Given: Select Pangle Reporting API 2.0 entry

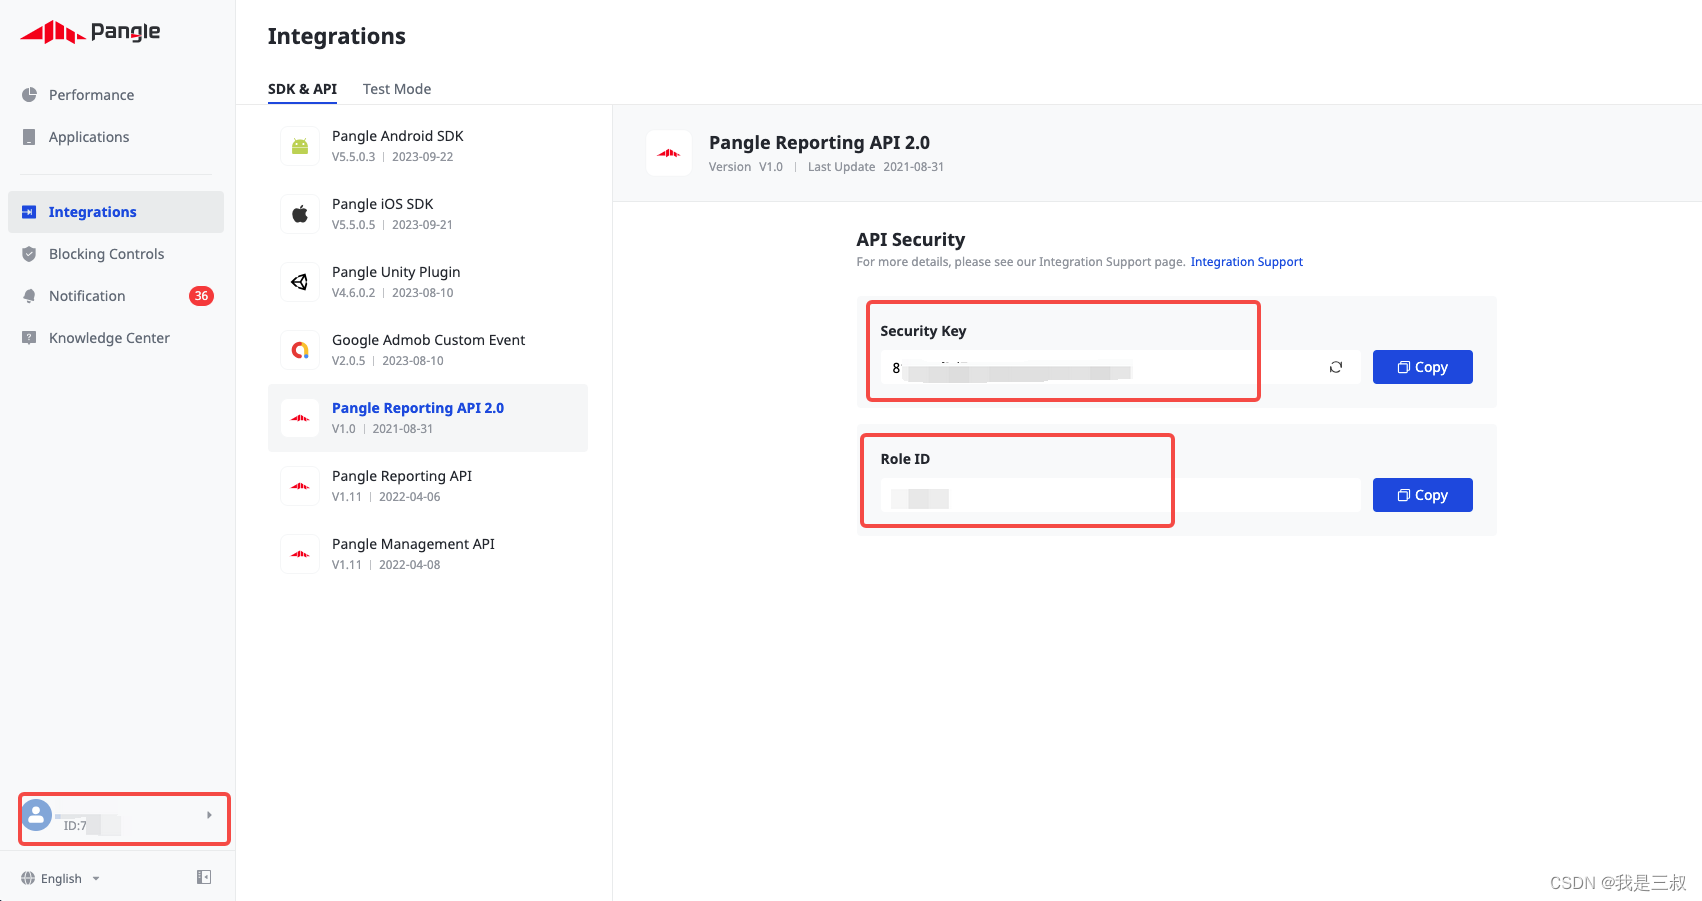Looking at the screenshot, I should click(428, 418).
